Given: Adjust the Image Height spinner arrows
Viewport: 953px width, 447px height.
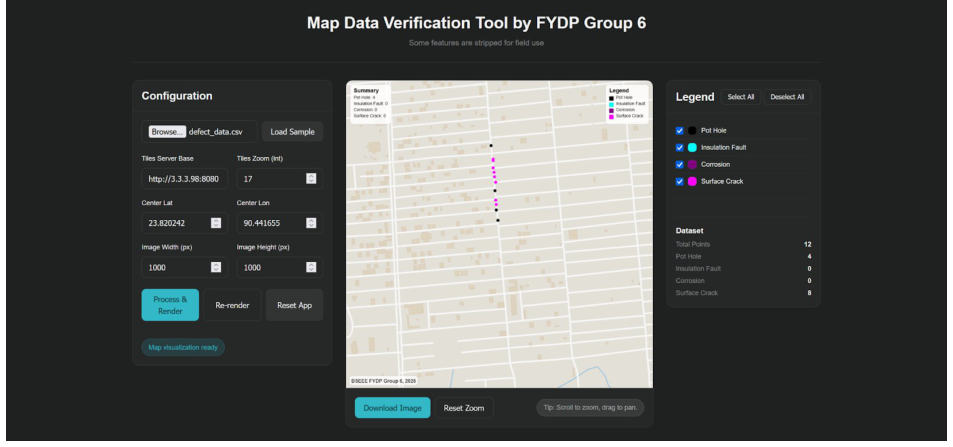Looking at the screenshot, I should (311, 268).
